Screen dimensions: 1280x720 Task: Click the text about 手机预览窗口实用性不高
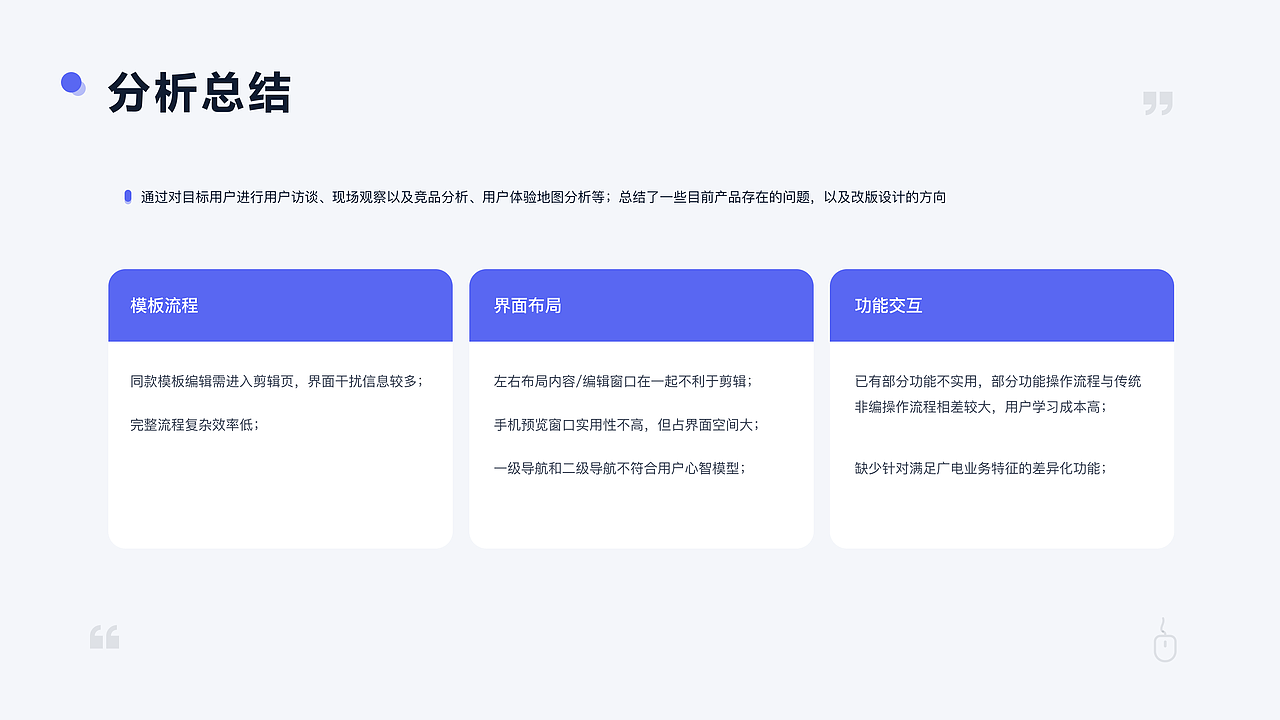click(x=628, y=424)
